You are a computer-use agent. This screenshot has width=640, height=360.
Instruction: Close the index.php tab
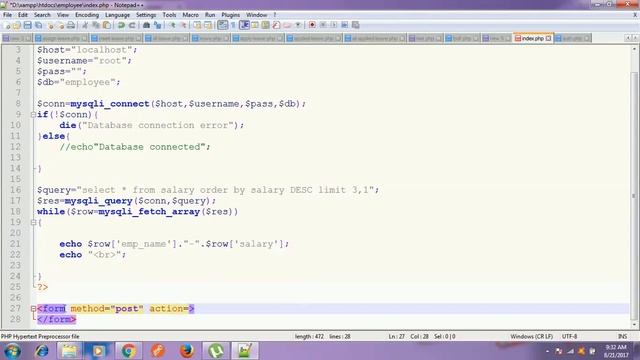pos(549,38)
